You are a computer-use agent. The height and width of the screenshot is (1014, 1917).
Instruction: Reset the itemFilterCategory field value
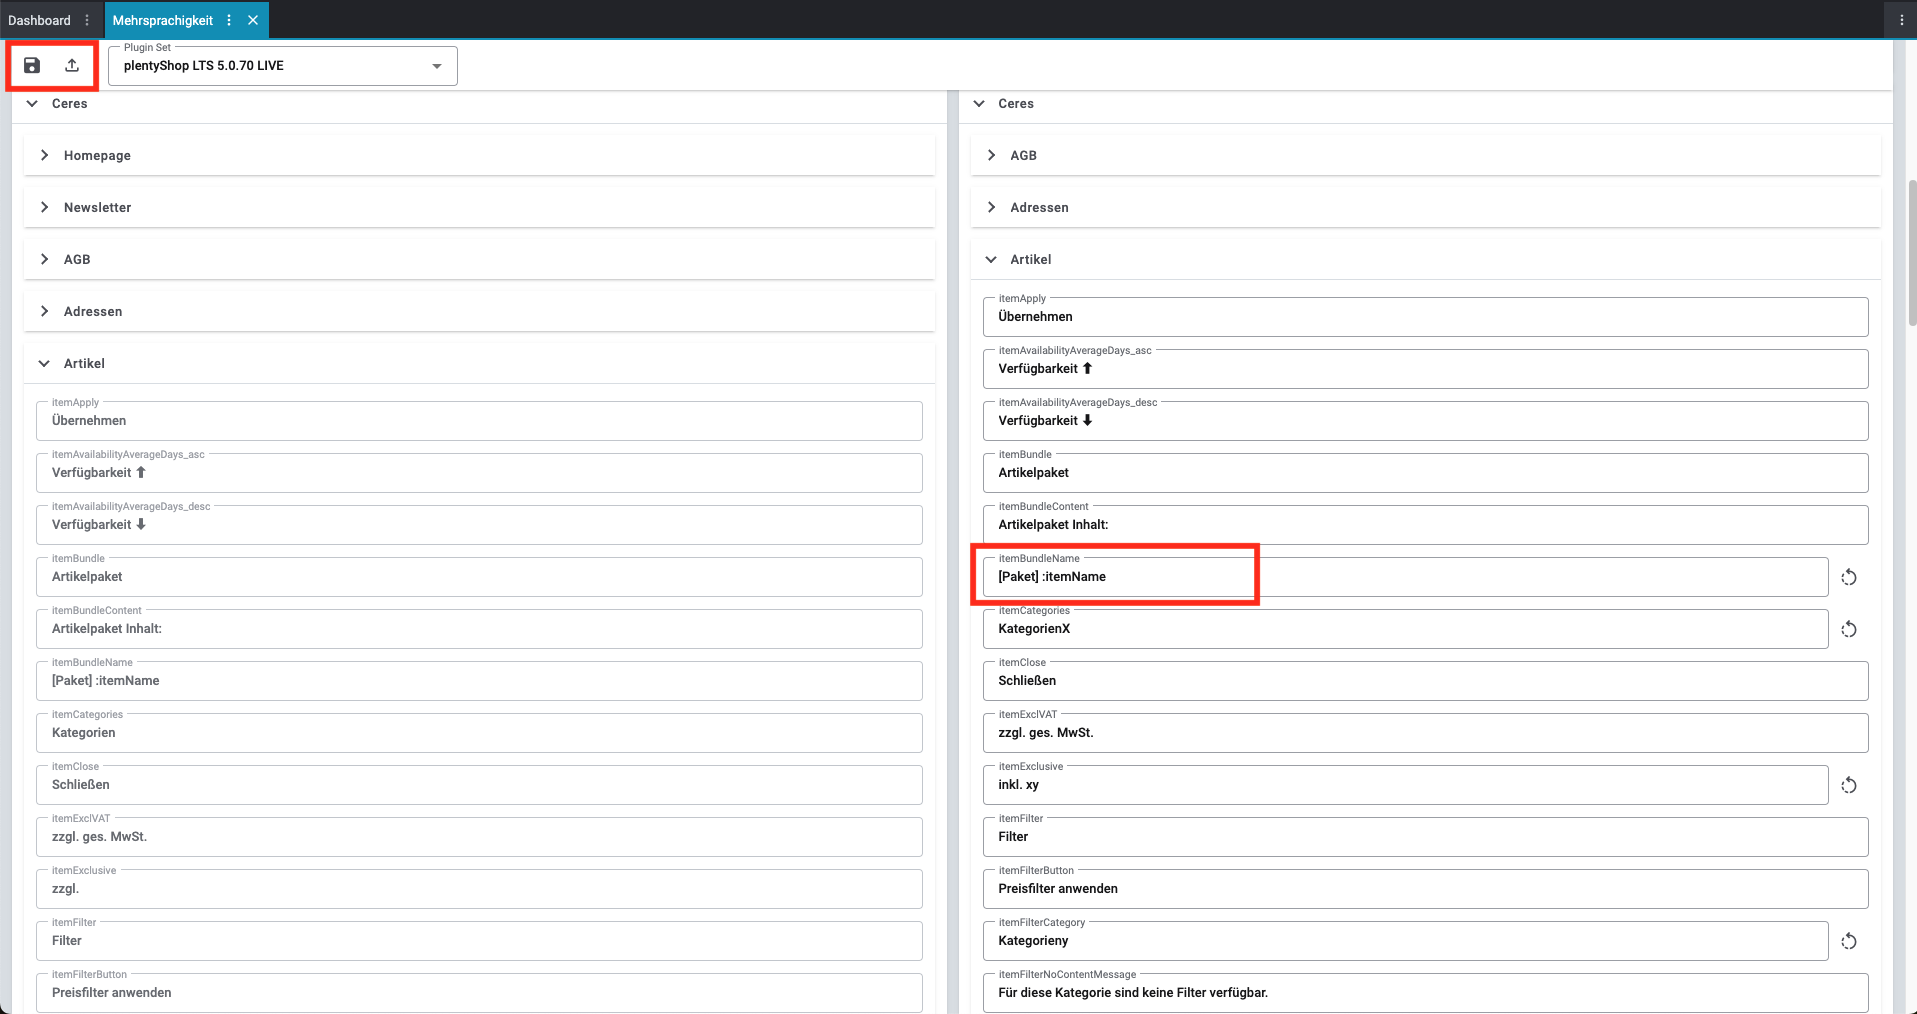coord(1848,941)
